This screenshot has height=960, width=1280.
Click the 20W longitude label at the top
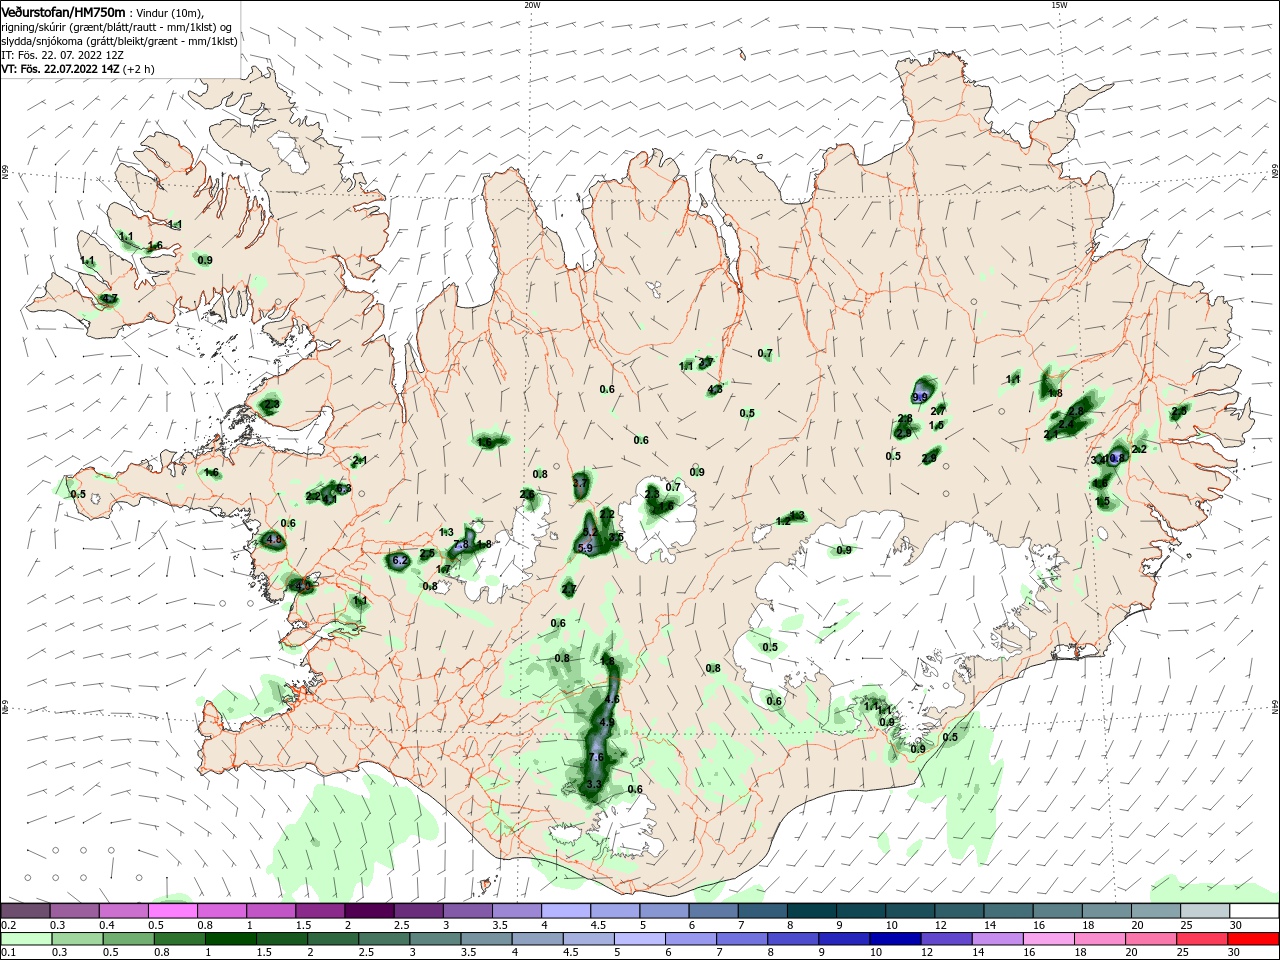pyautogui.click(x=532, y=5)
